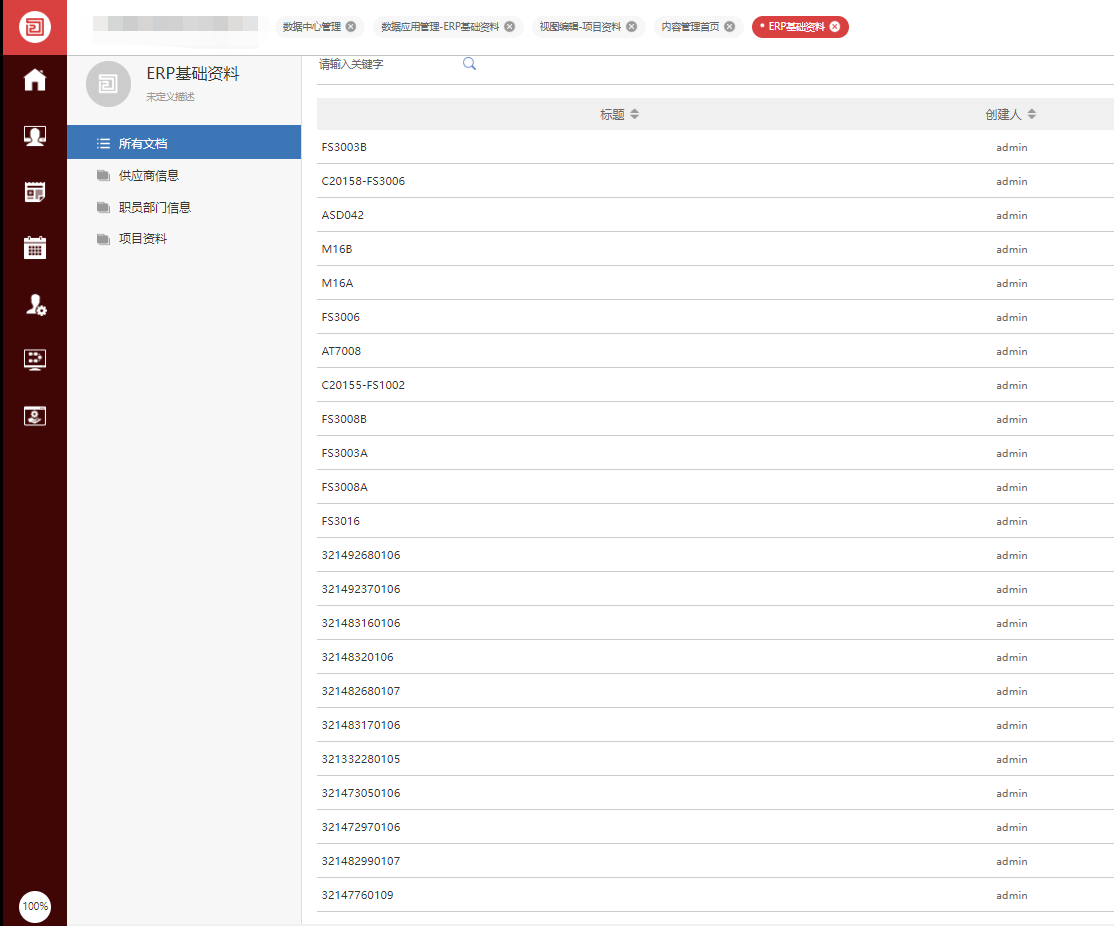Select 所有文档 in the left panel

(x=184, y=143)
